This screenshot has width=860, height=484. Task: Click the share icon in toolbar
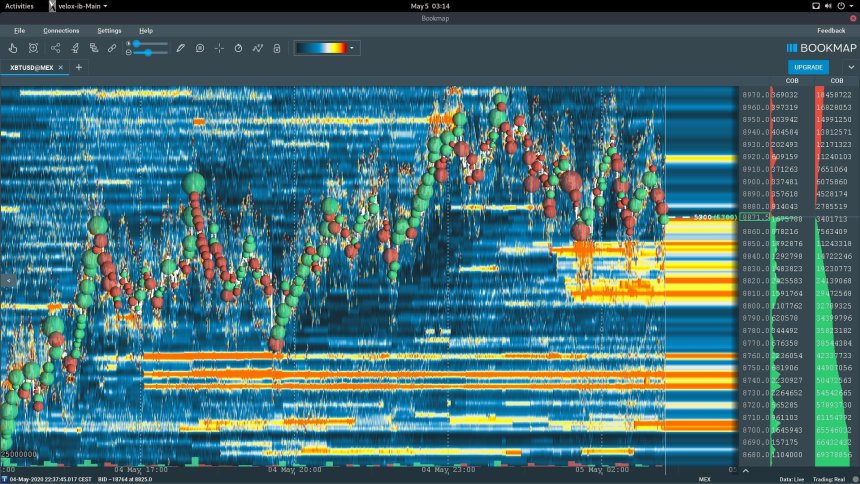tap(55, 47)
